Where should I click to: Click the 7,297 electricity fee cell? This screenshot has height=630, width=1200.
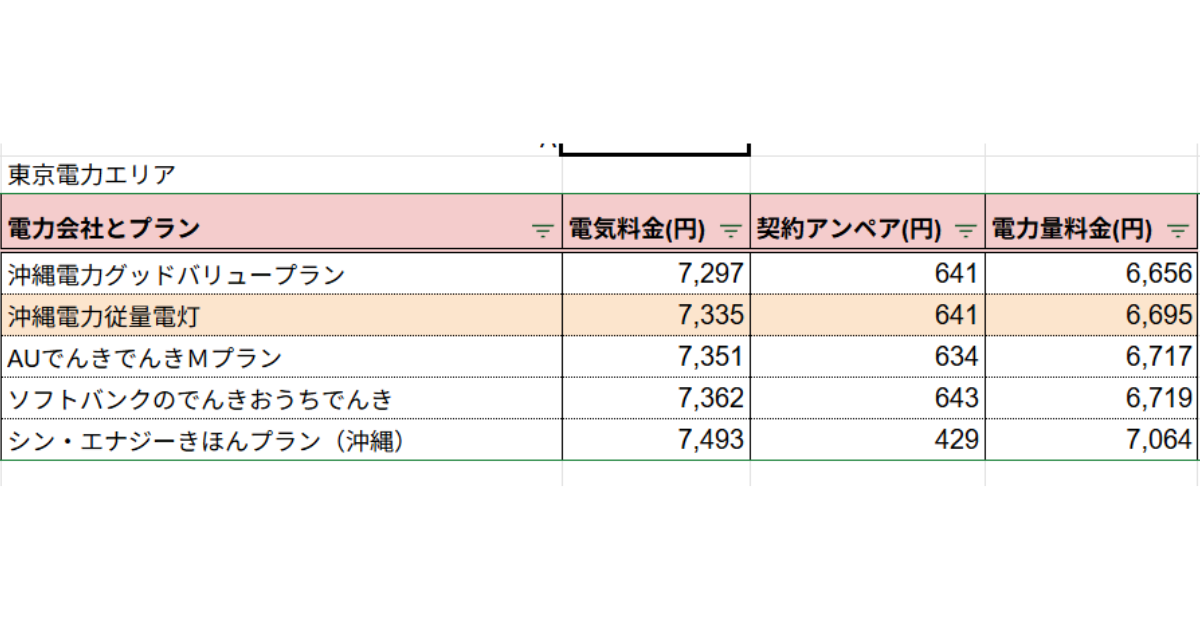(x=656, y=273)
